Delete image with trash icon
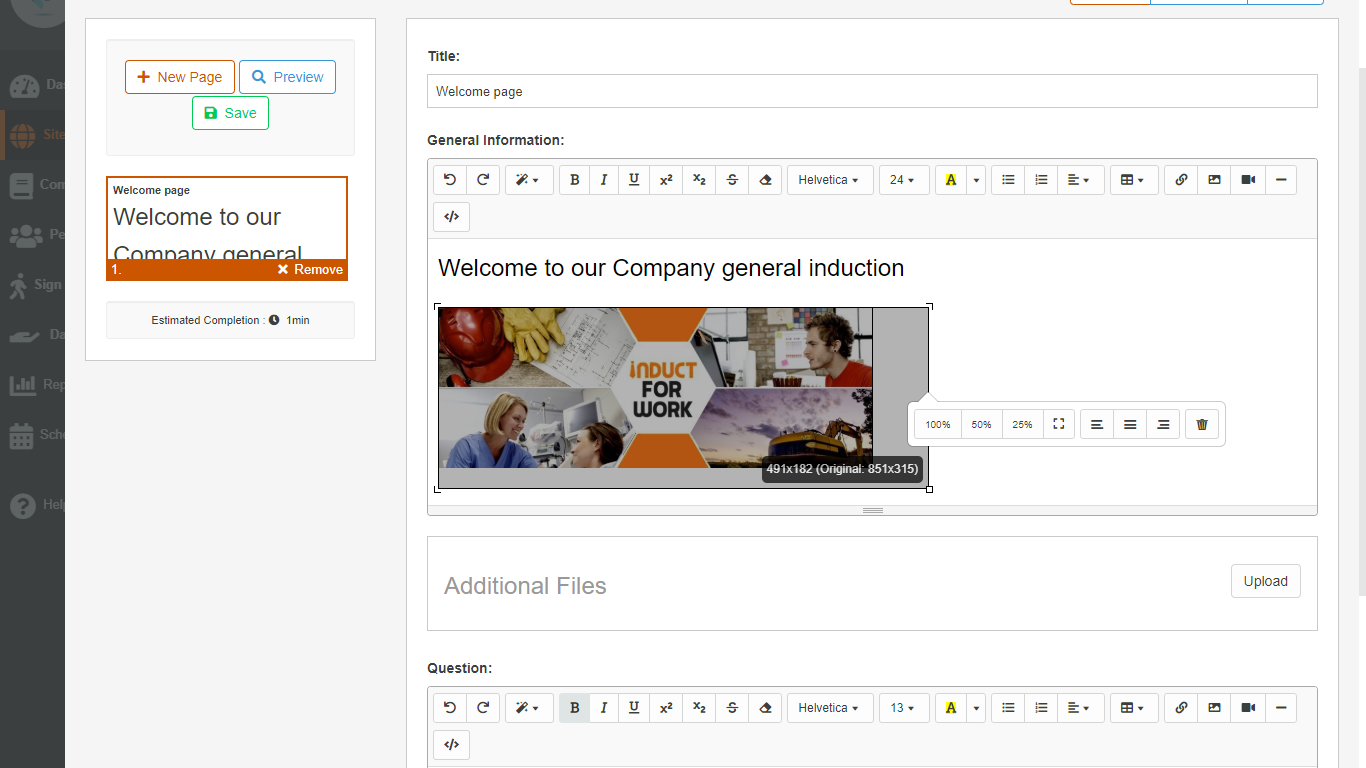Screen dimensions: 1366x768 [x=1202, y=424]
